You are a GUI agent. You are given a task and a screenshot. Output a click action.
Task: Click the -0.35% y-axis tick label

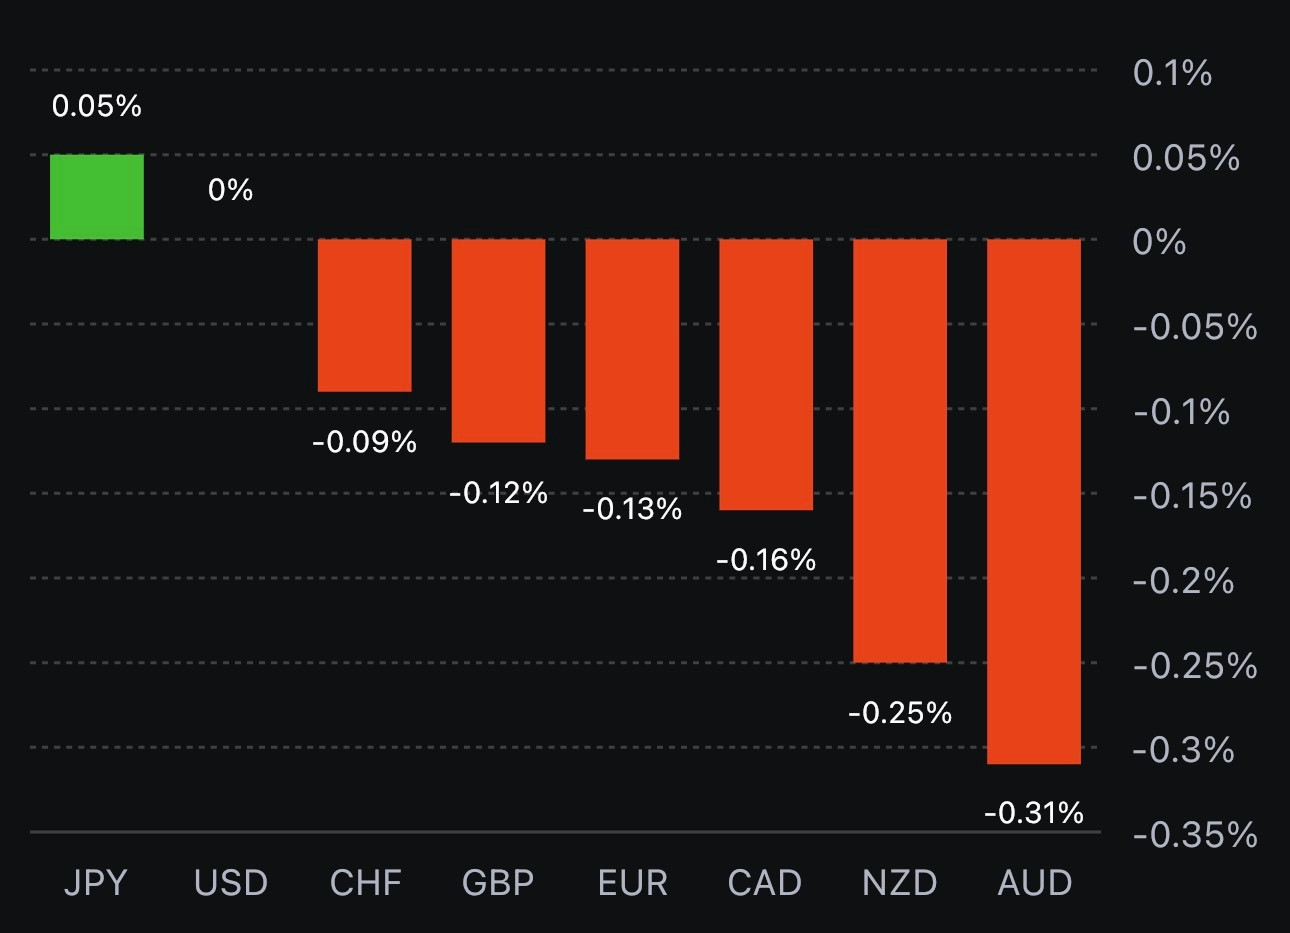point(1195,834)
